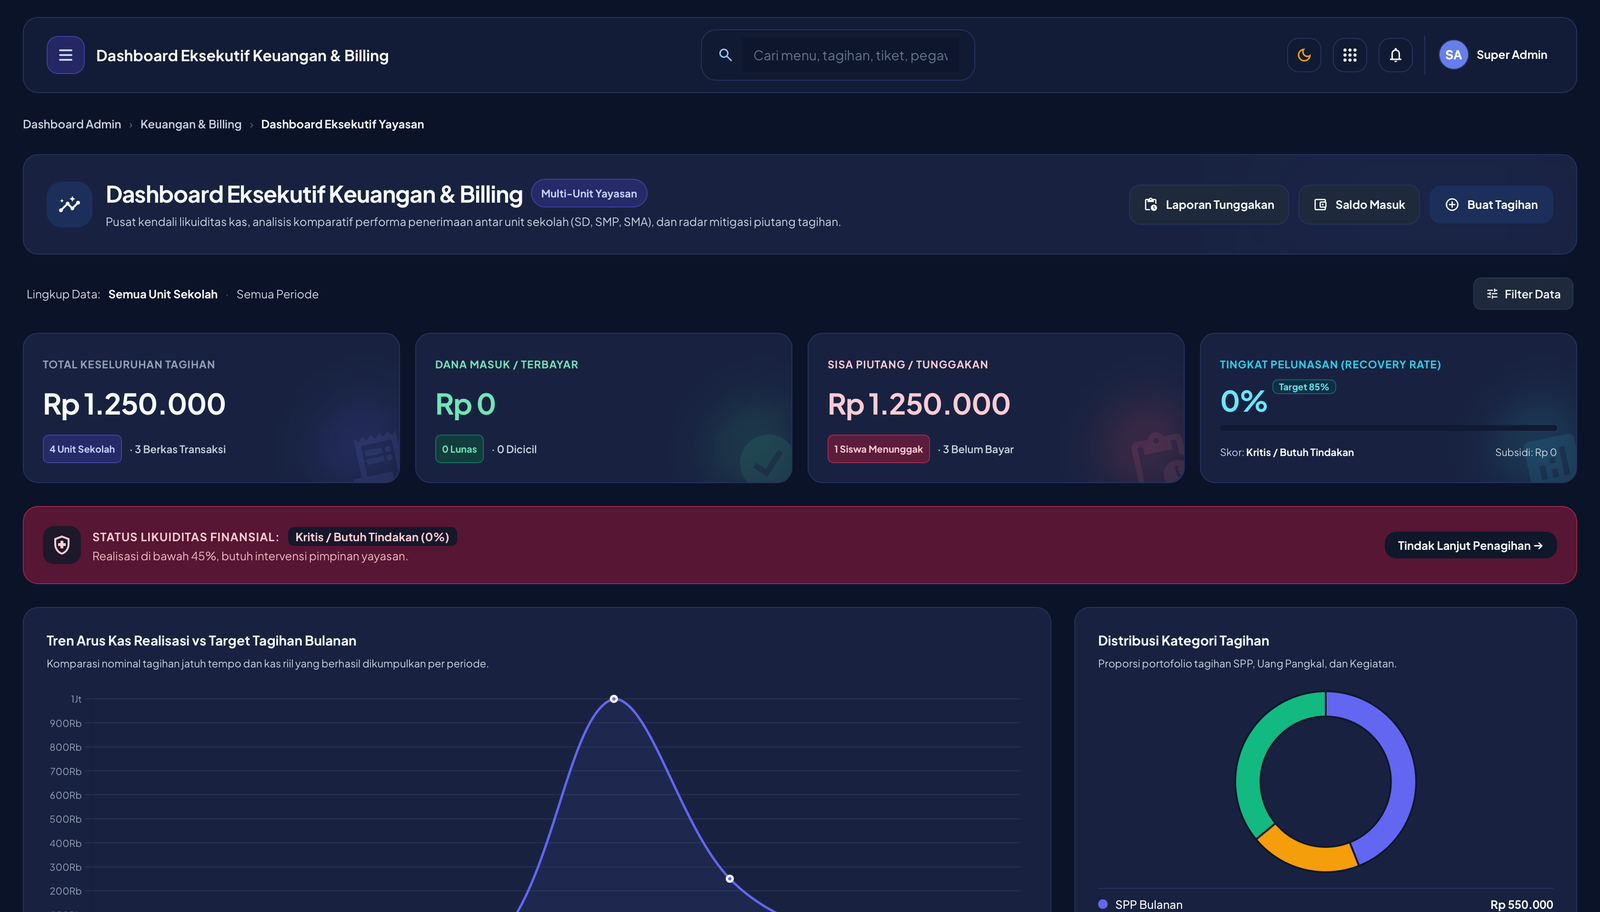Click the Target 85% badge
The width and height of the screenshot is (1600, 912).
(1304, 387)
